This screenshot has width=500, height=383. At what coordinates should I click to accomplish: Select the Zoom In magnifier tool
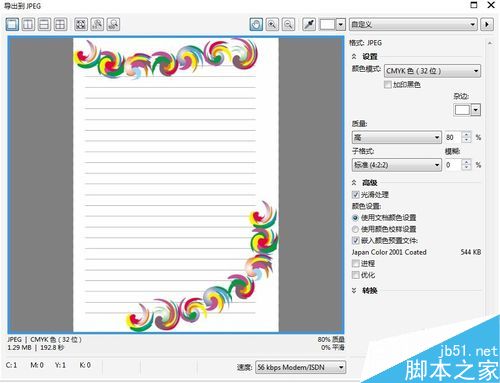point(272,24)
